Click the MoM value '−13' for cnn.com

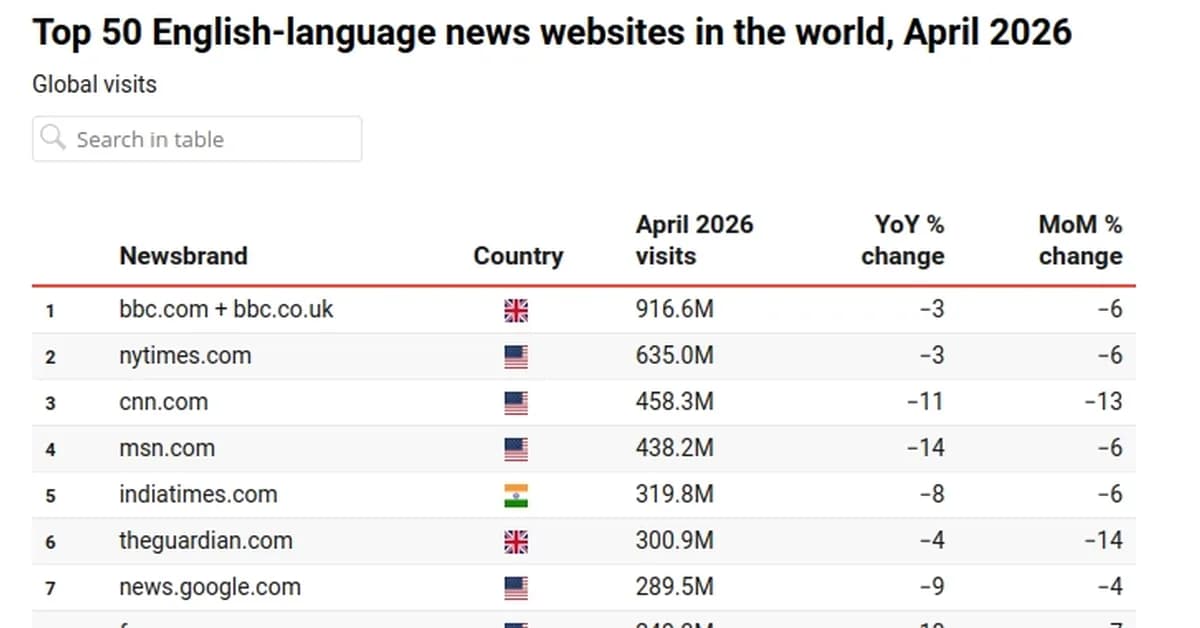tap(1103, 402)
